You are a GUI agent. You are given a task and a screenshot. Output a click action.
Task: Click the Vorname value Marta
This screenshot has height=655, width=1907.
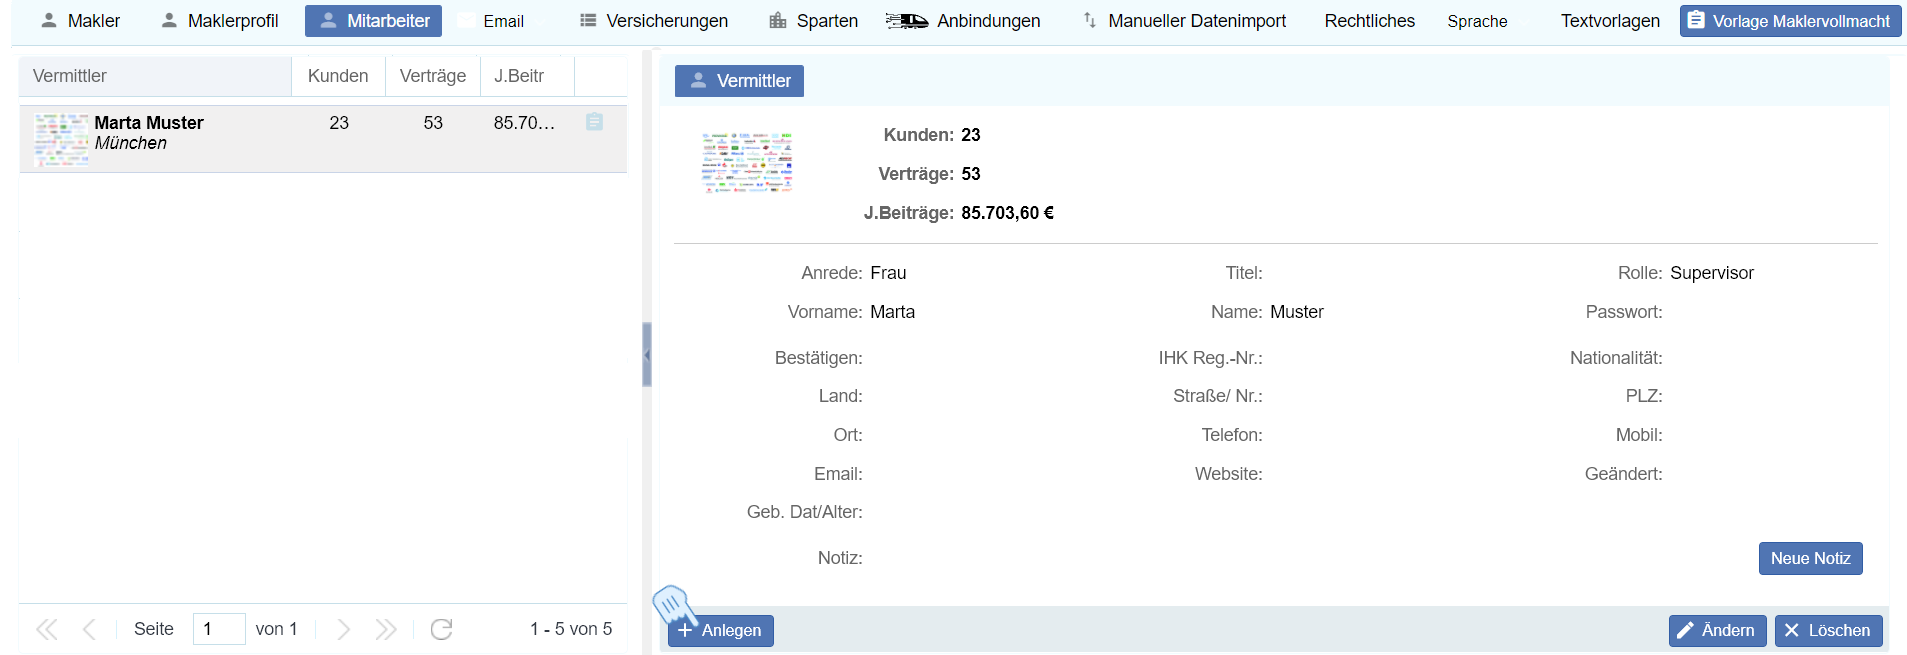tap(893, 312)
